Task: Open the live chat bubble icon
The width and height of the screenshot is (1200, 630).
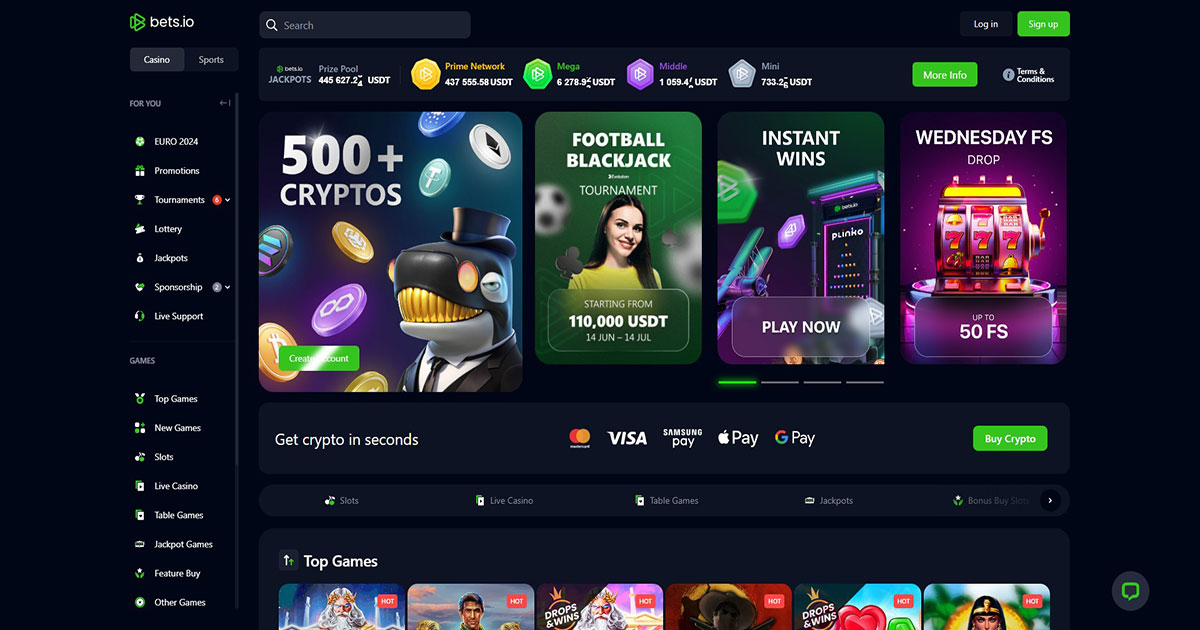Action: click(x=1131, y=591)
